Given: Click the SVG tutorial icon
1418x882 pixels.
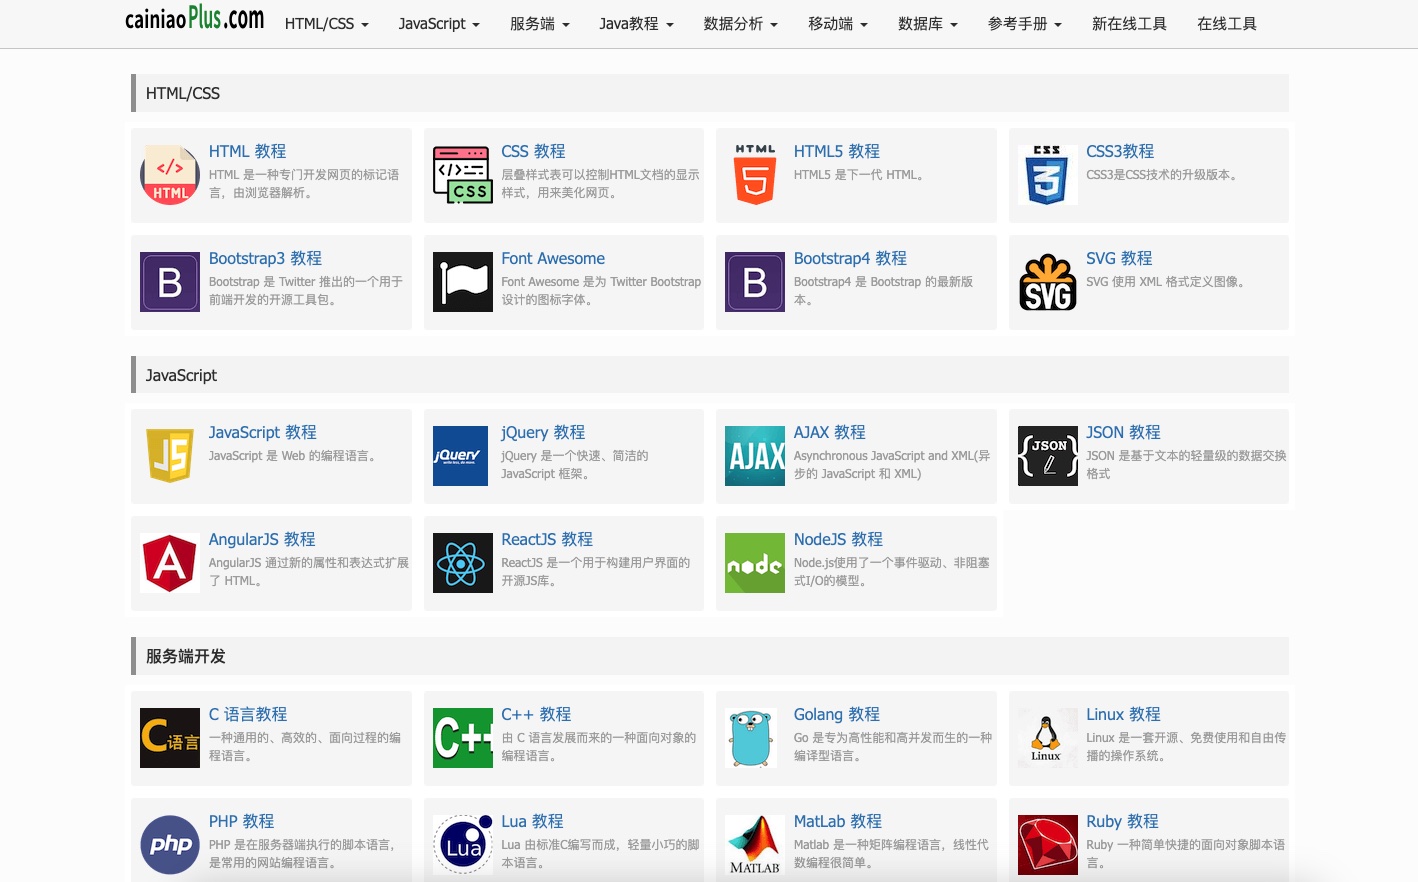Looking at the screenshot, I should coord(1047,282).
